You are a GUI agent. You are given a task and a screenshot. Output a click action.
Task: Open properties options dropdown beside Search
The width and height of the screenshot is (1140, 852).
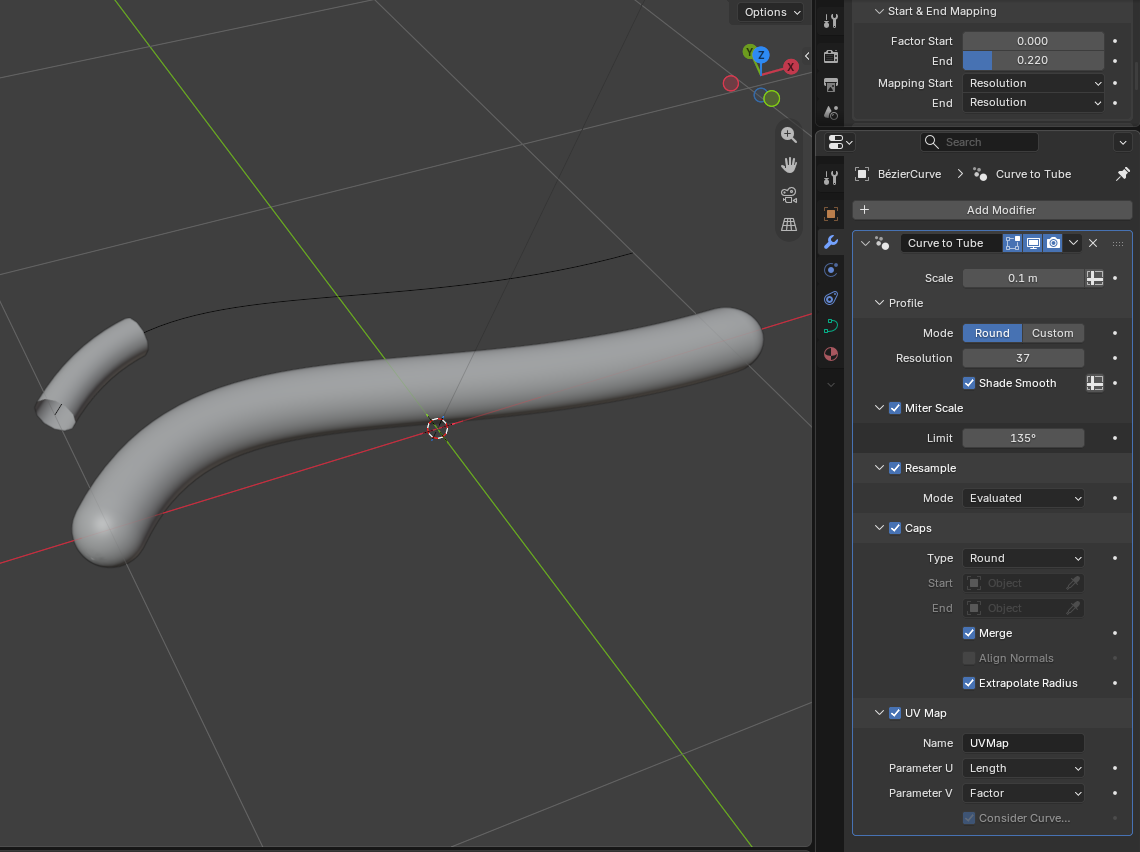pyautogui.click(x=1123, y=142)
